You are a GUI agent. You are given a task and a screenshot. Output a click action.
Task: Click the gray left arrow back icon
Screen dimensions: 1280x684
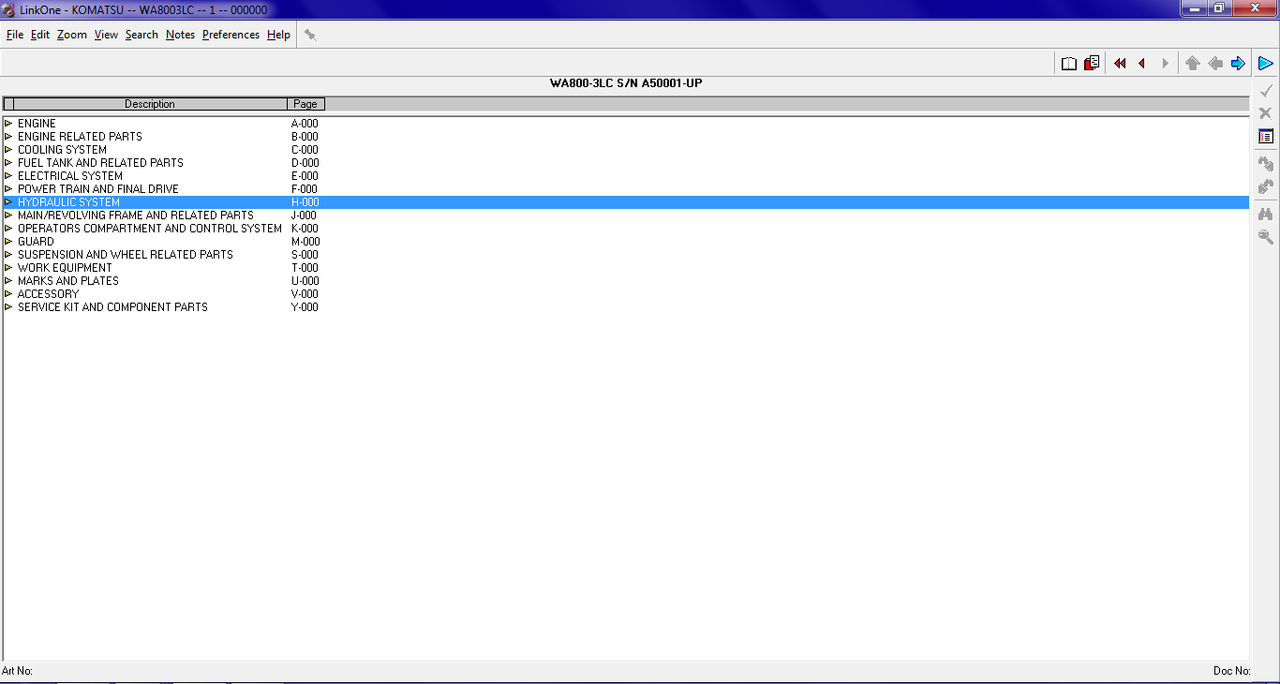point(1215,63)
